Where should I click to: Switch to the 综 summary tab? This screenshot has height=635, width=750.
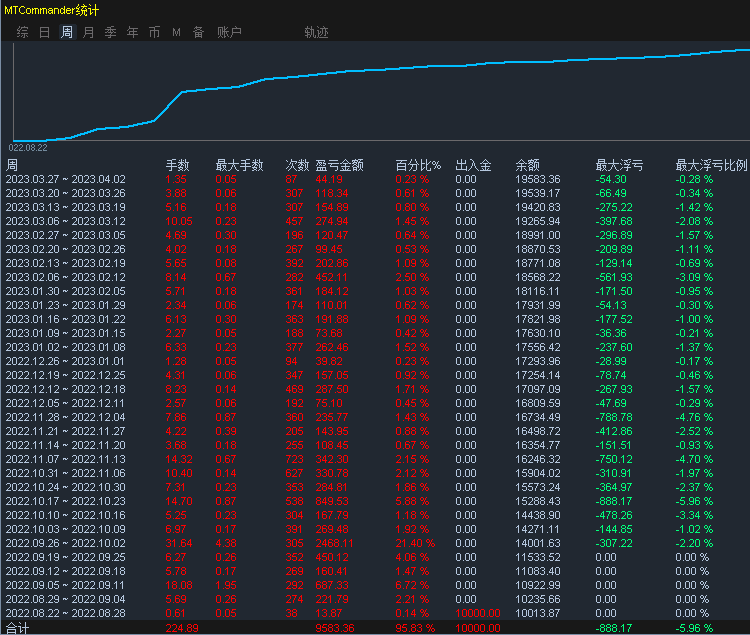point(22,32)
